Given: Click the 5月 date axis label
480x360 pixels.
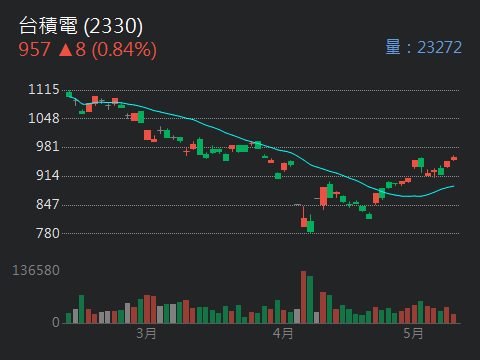Looking at the screenshot, I should point(413,333).
